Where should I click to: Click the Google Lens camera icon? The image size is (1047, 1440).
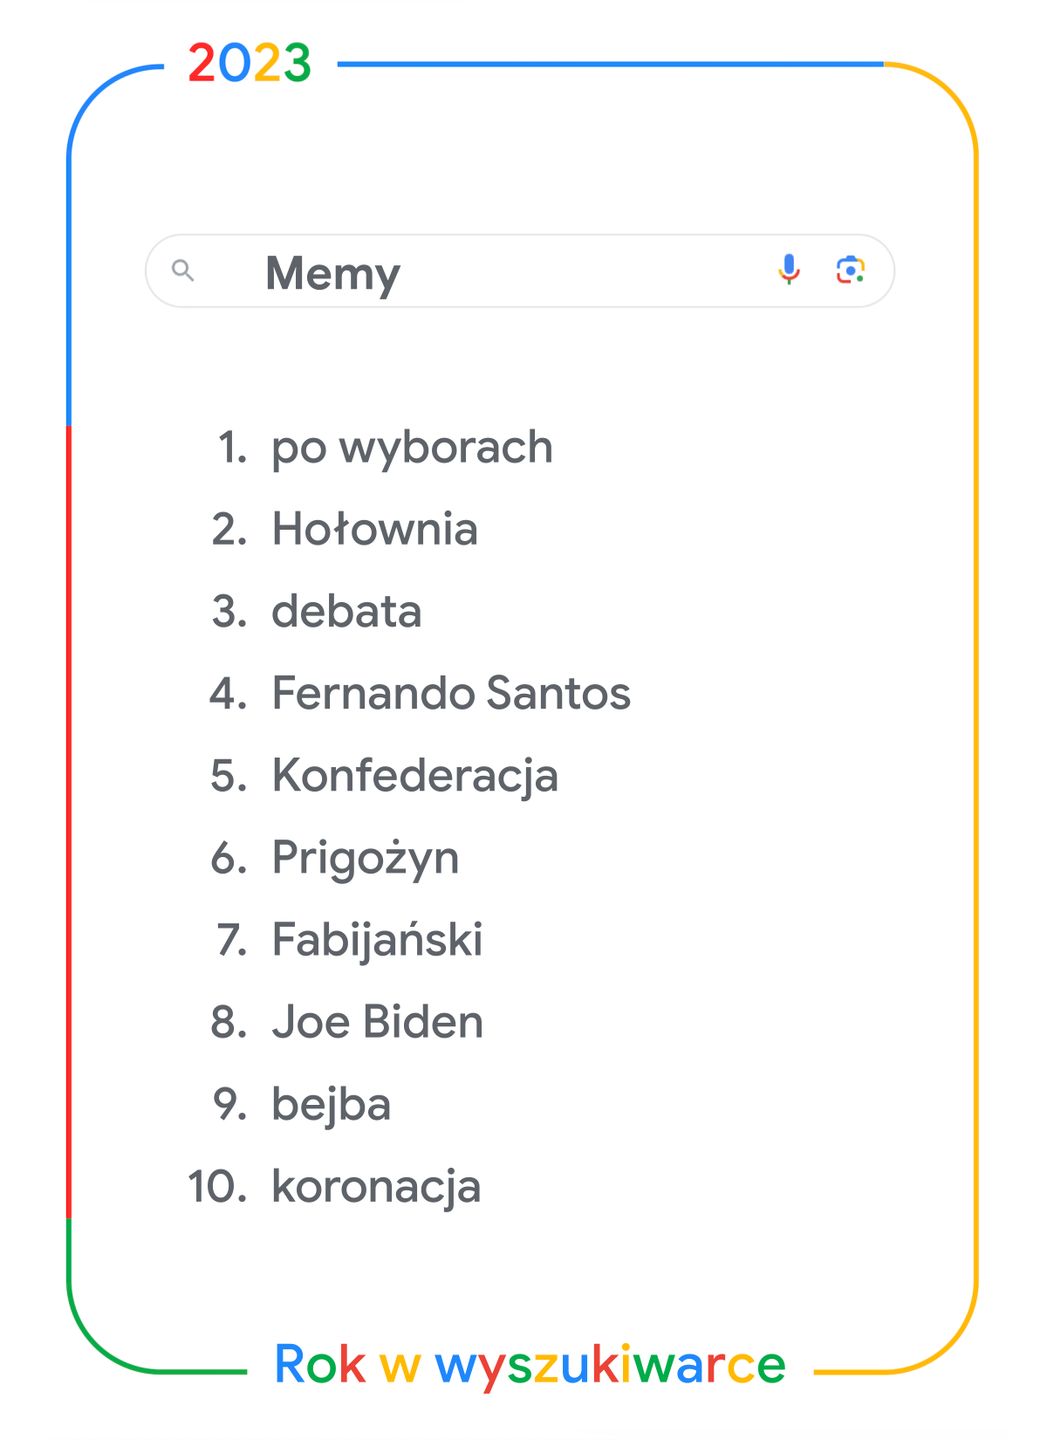click(850, 270)
